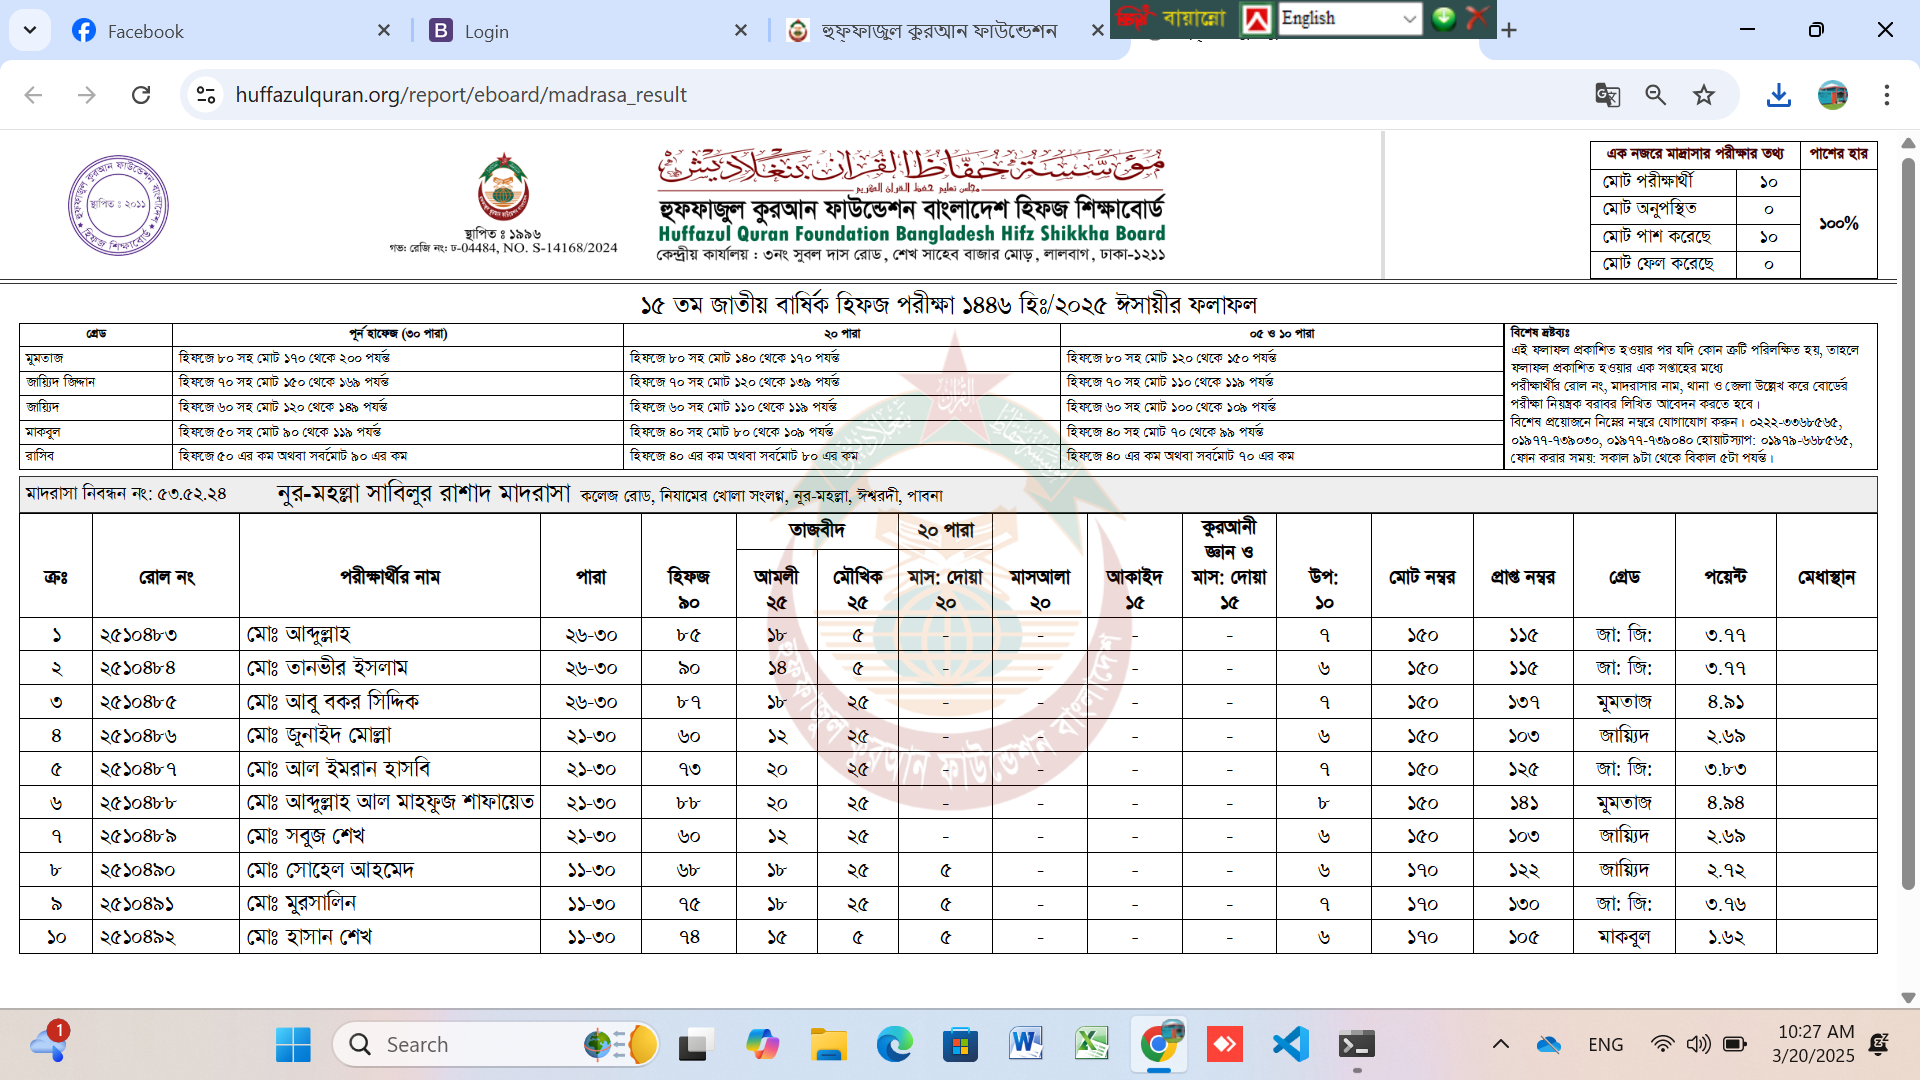Bookmark this page with star icon
The height and width of the screenshot is (1080, 1920).
(x=1704, y=95)
